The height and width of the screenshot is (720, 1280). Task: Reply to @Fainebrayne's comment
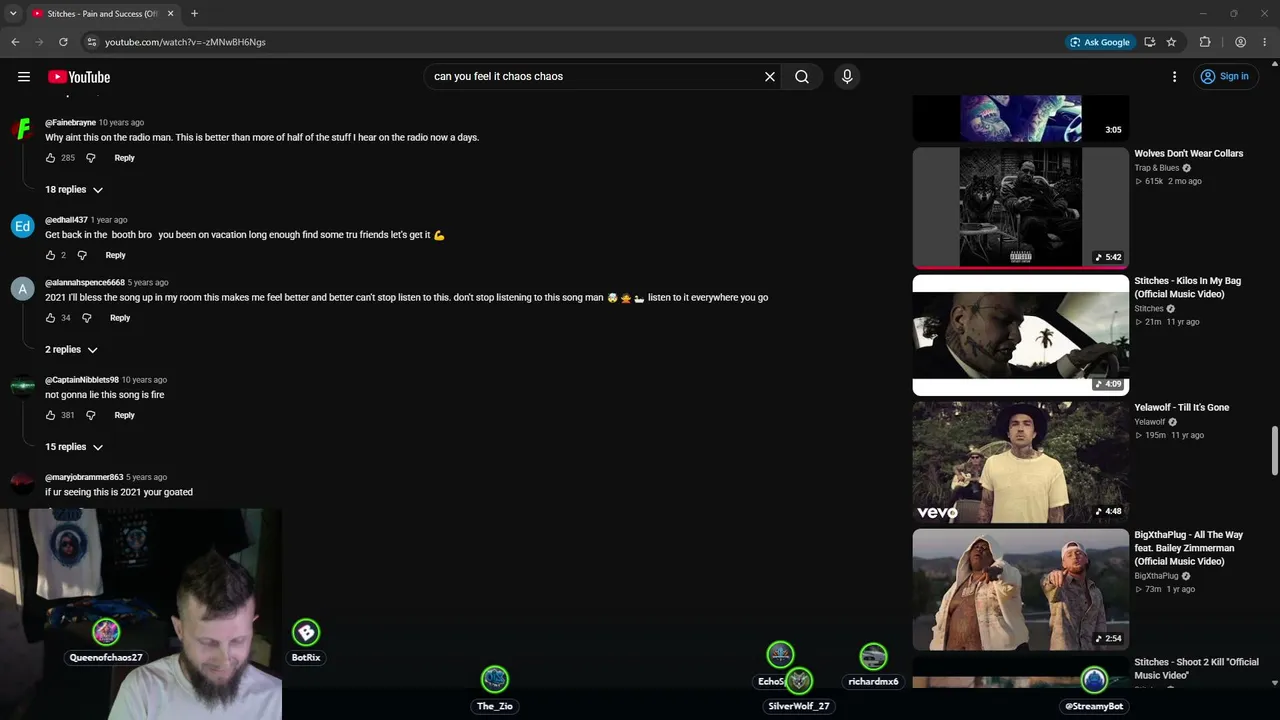click(124, 158)
